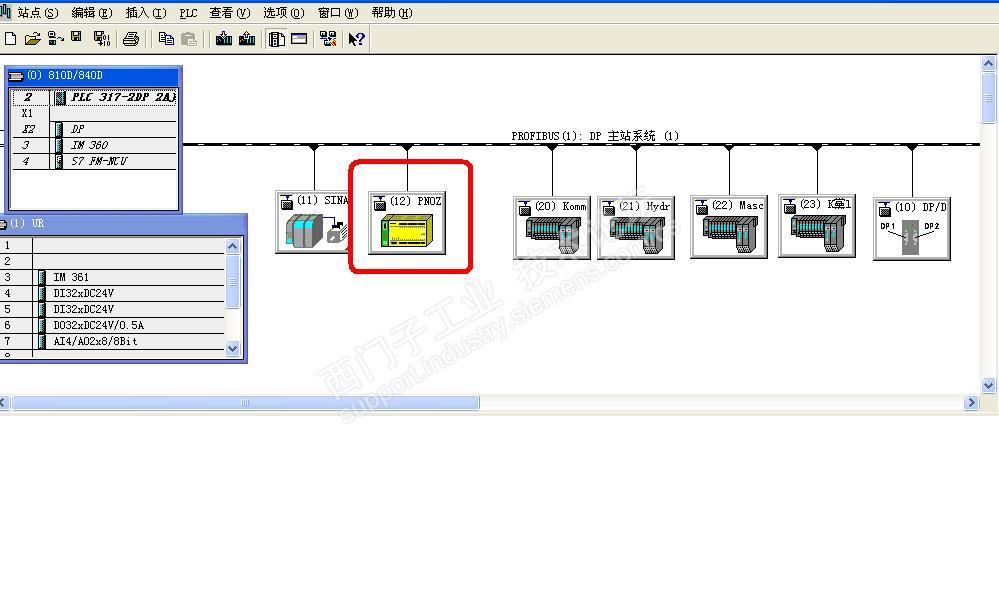Click the detail window view icon
This screenshot has width=999, height=609.
(x=299, y=39)
